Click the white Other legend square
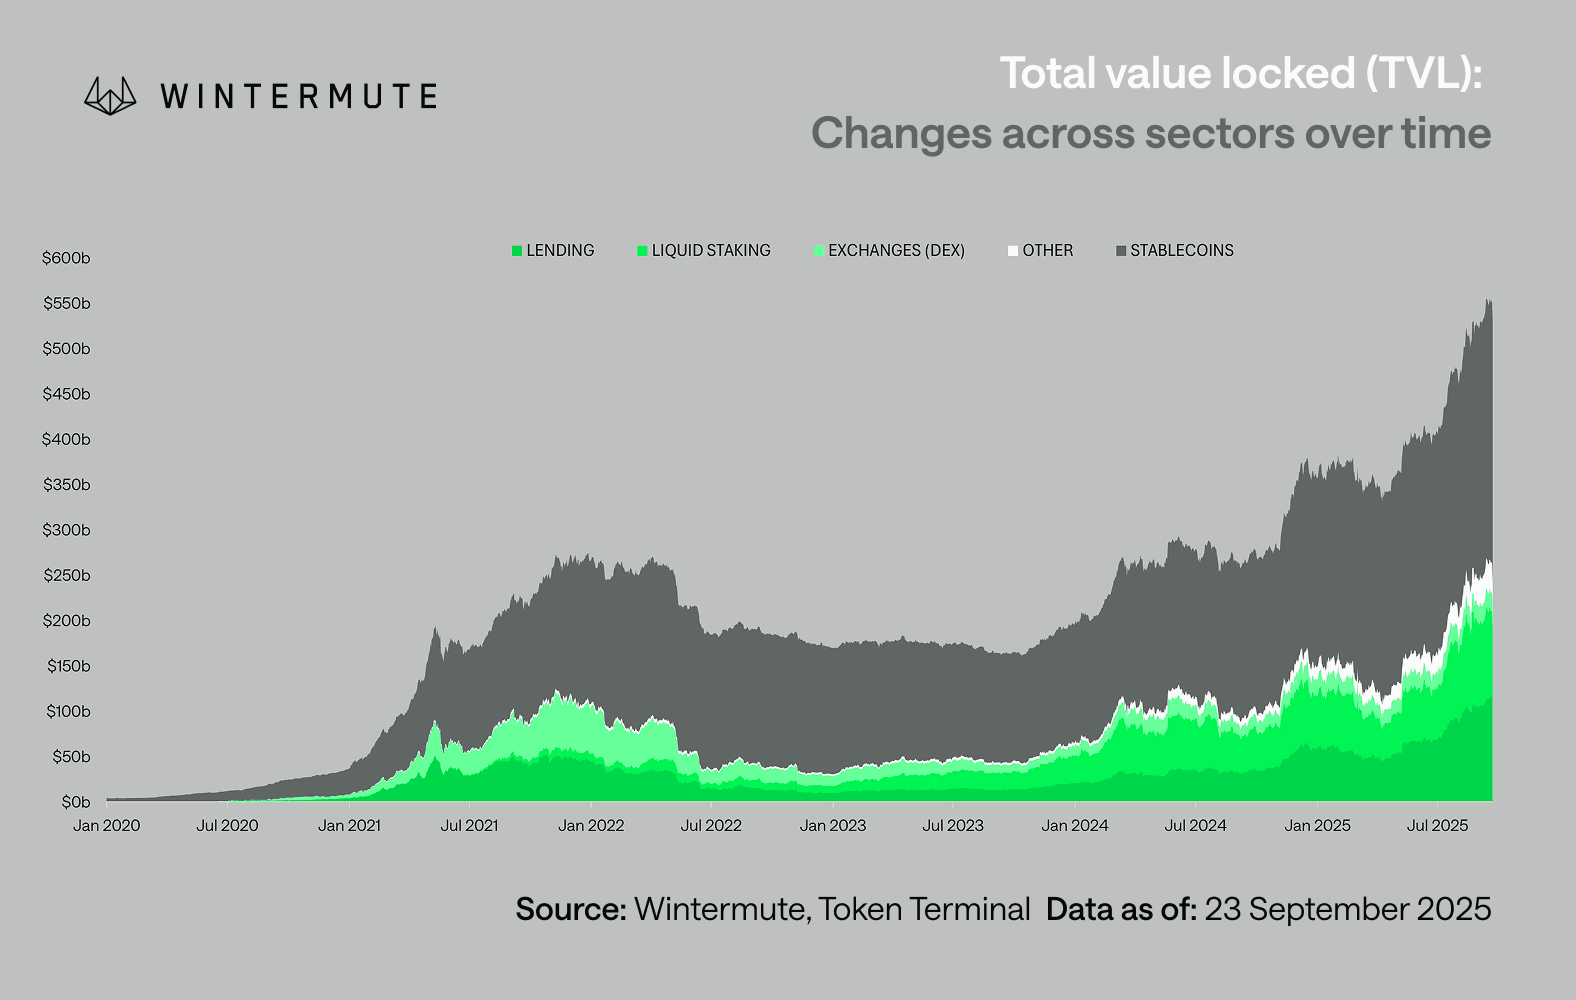This screenshot has width=1576, height=1000. click(1013, 251)
